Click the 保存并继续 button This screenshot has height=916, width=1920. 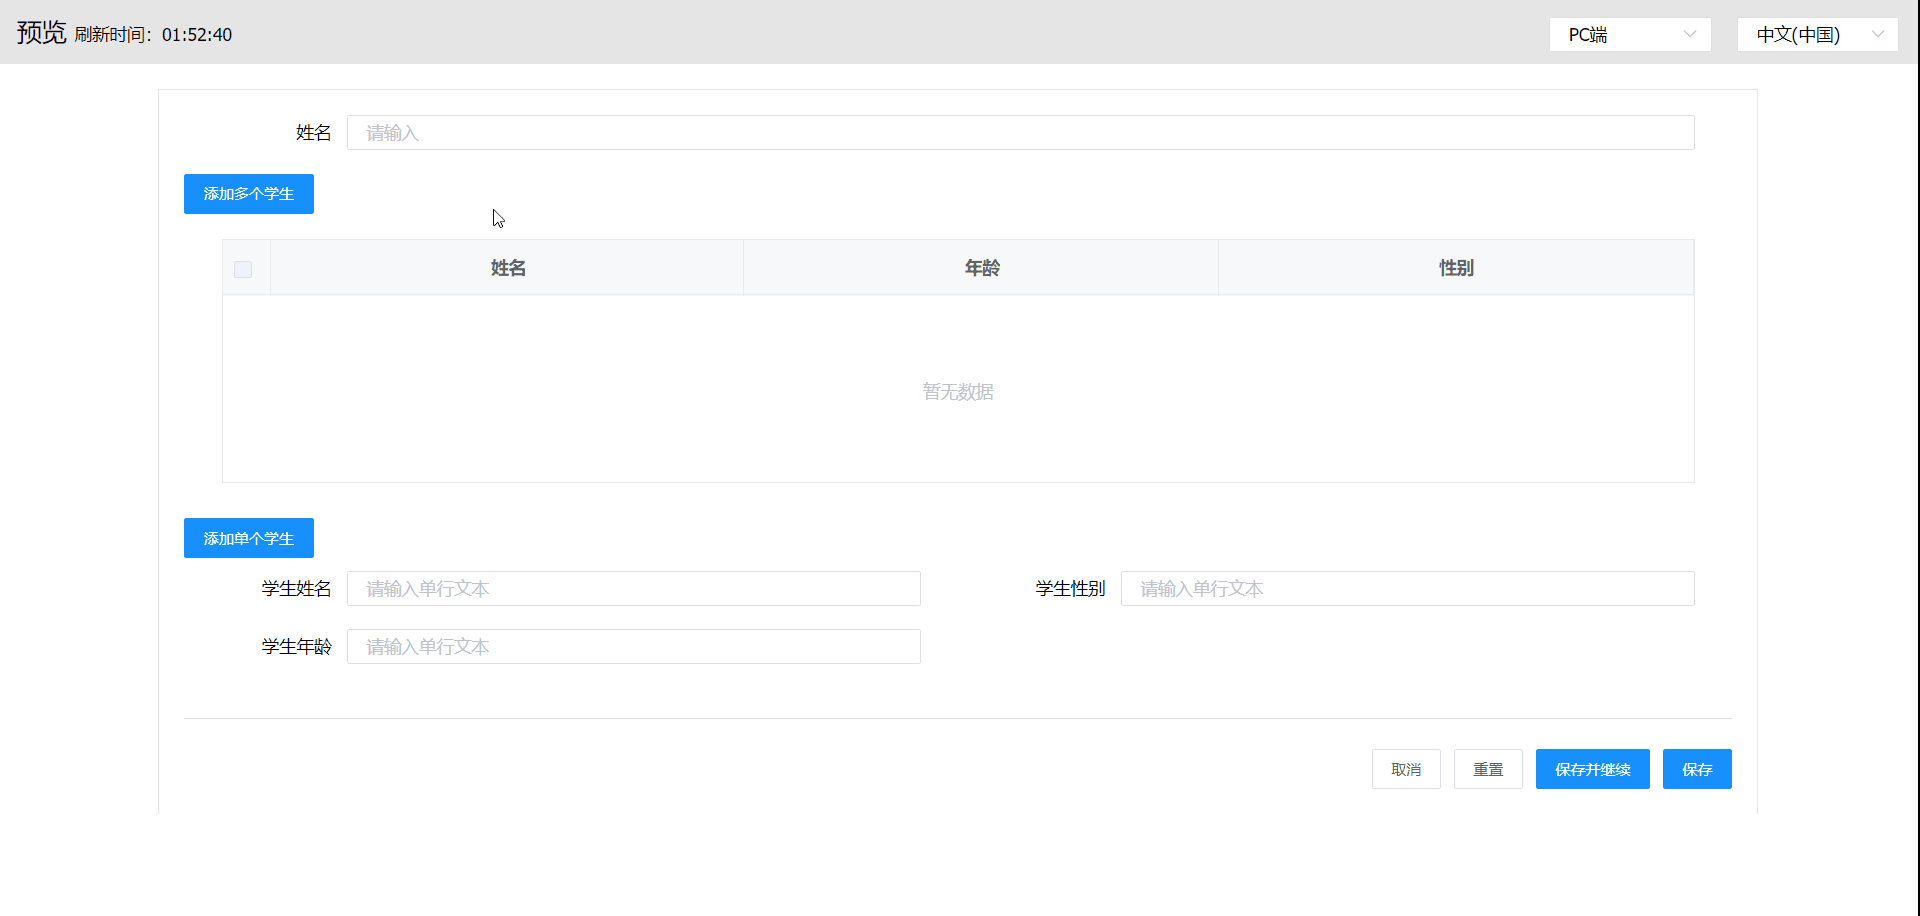pyautogui.click(x=1592, y=769)
